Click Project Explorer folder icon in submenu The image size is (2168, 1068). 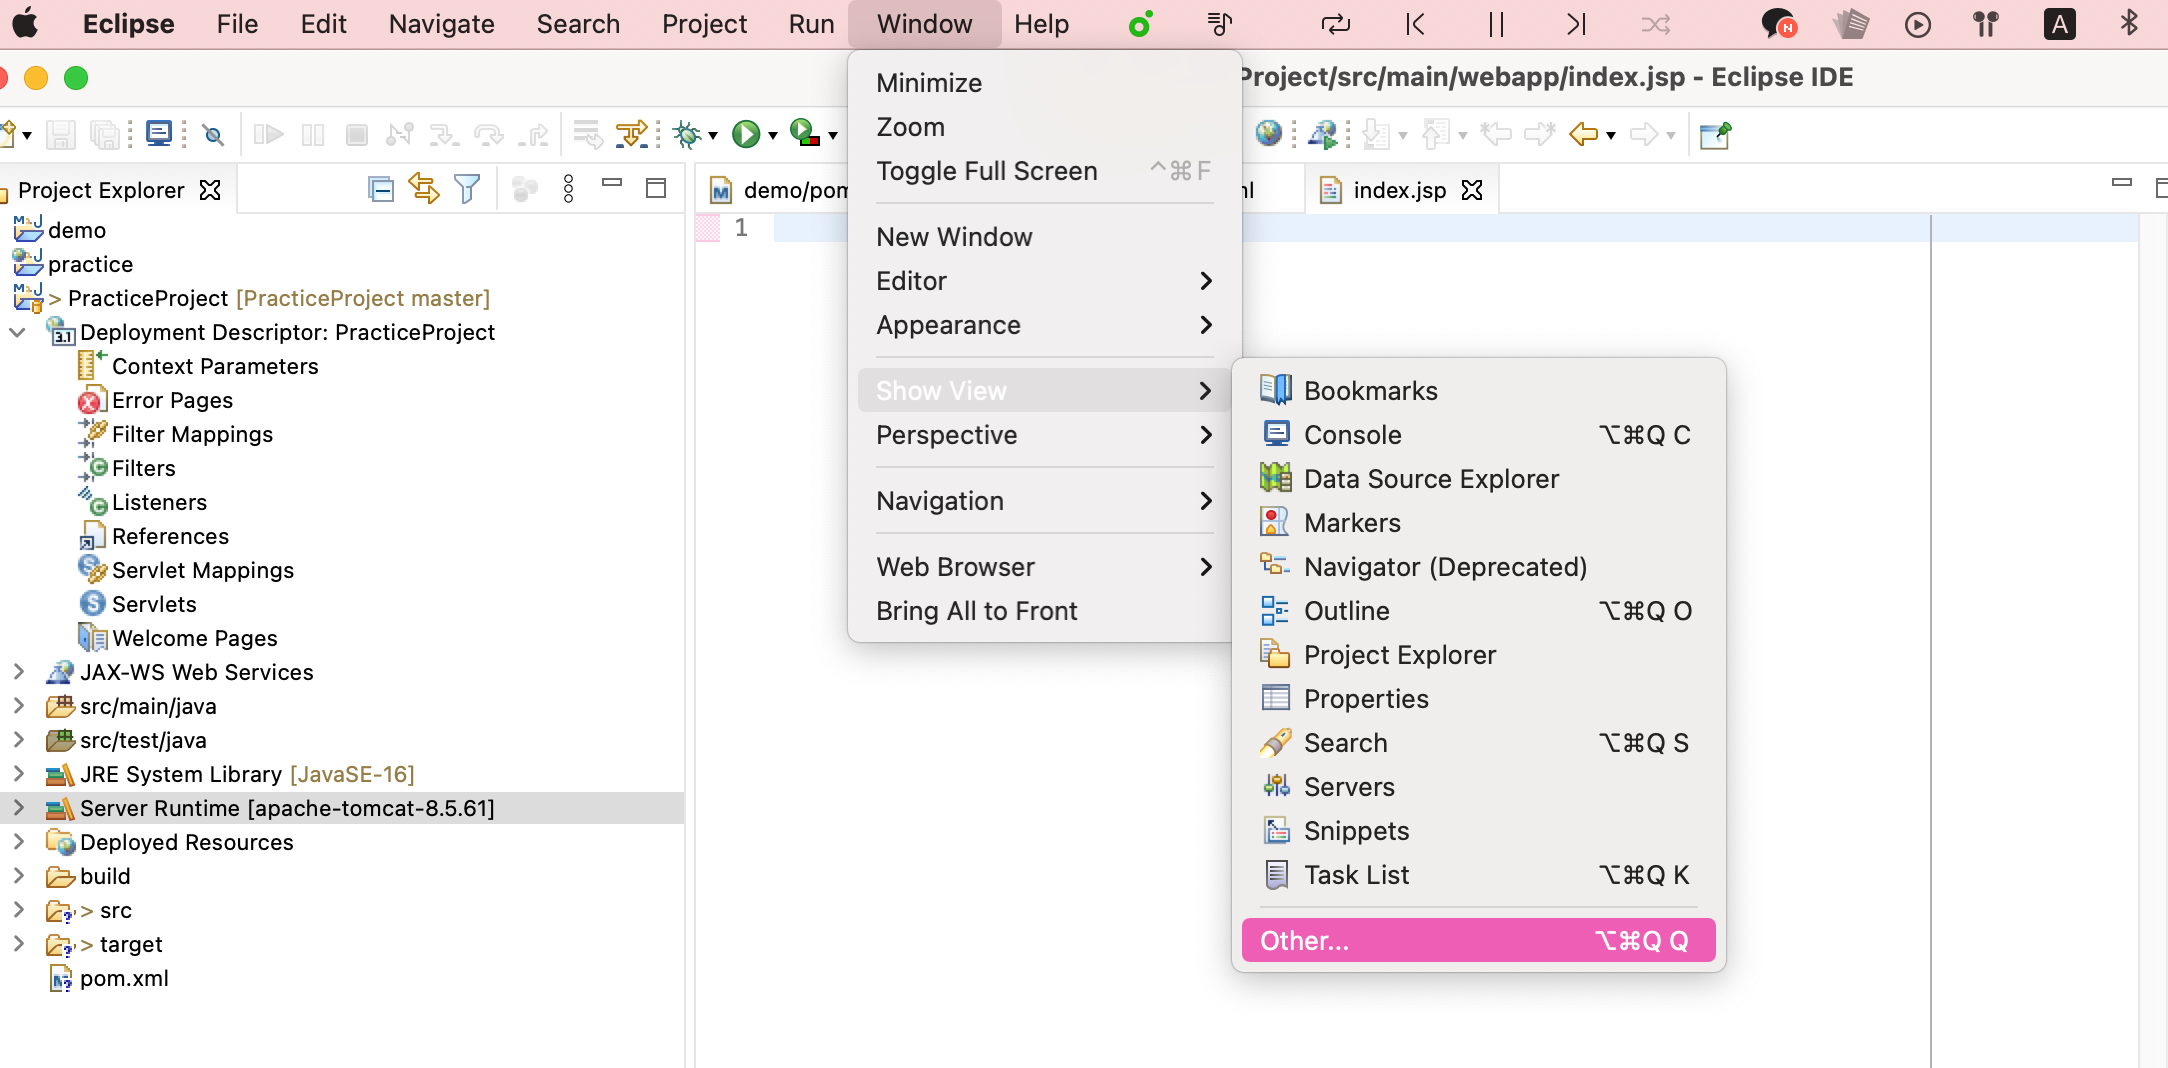point(1275,655)
